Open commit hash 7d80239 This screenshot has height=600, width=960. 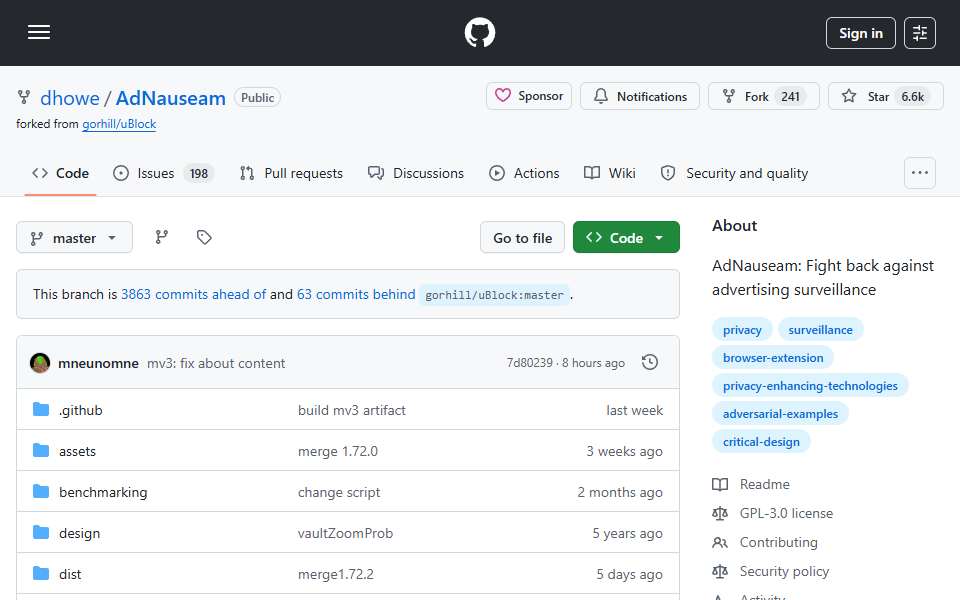530,363
